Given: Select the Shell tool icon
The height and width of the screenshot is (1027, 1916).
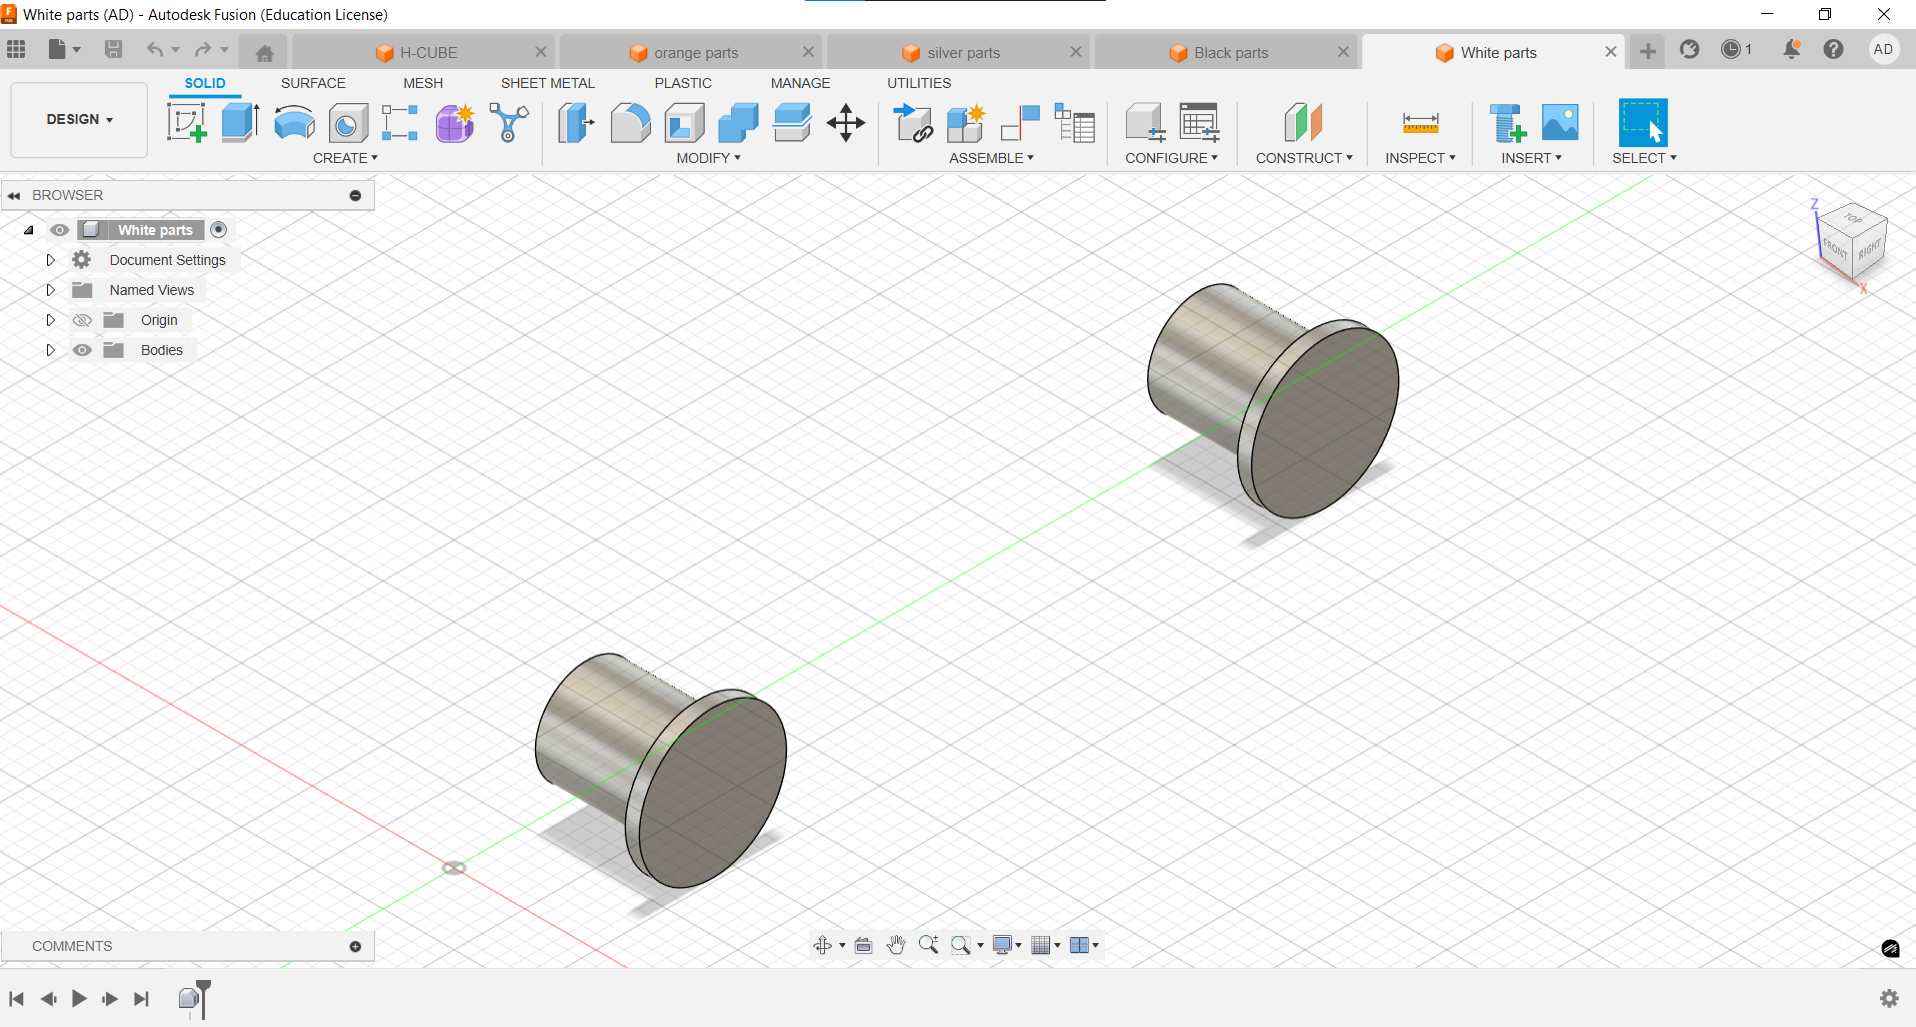Looking at the screenshot, I should [684, 123].
